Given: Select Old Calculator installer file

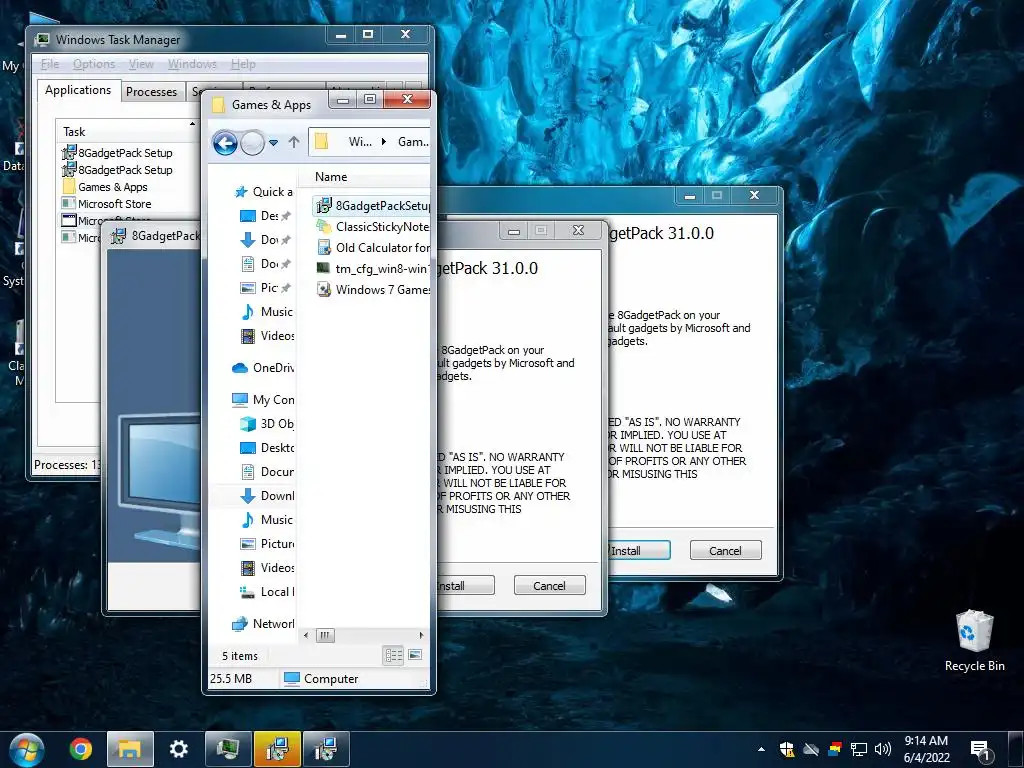Looking at the screenshot, I should click(x=372, y=248).
